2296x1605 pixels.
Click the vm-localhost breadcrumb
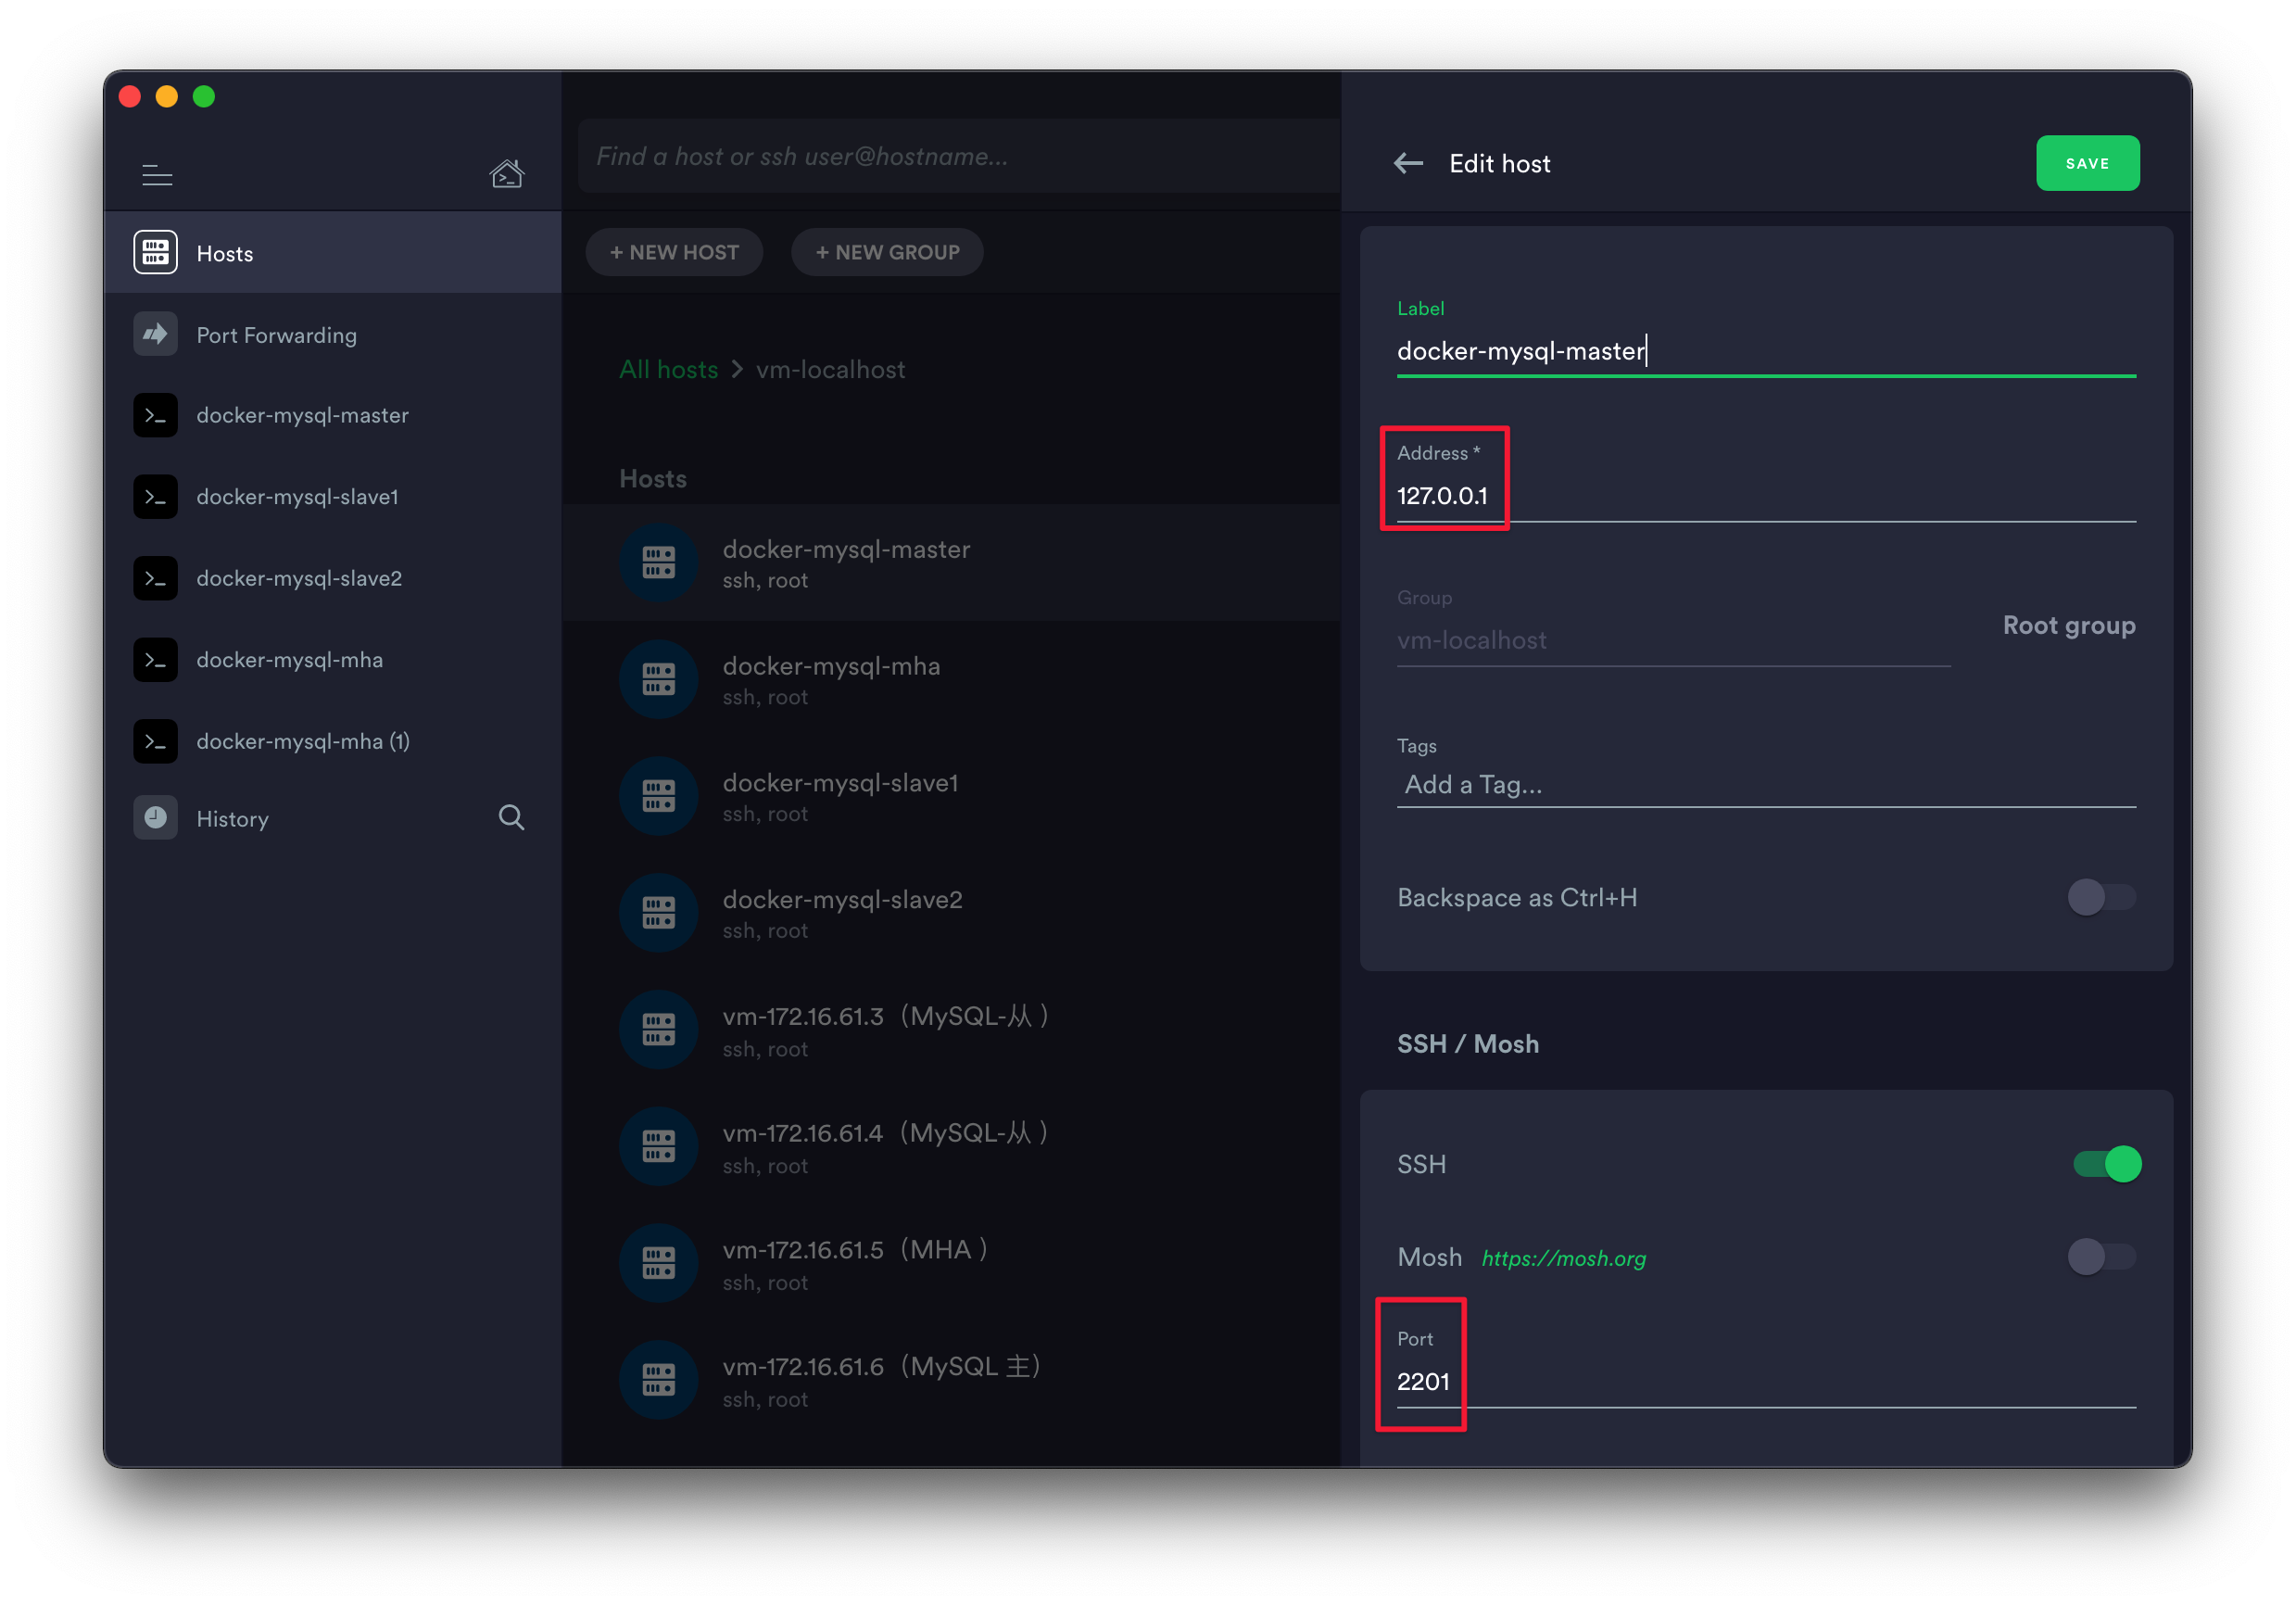tap(830, 370)
